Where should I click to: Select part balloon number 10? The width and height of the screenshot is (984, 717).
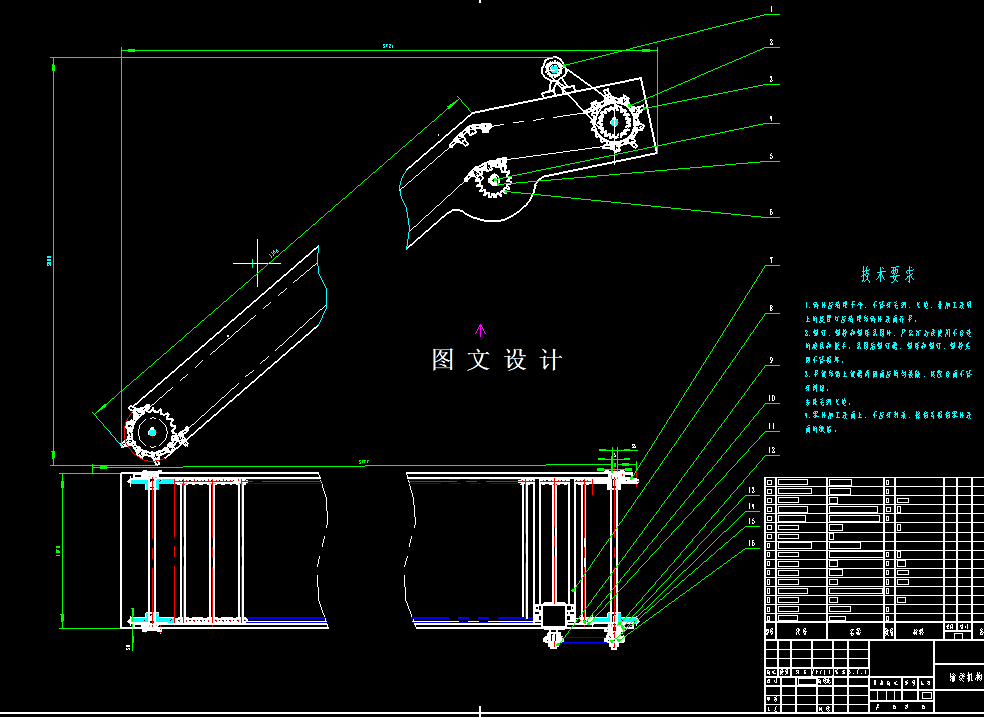pos(771,398)
